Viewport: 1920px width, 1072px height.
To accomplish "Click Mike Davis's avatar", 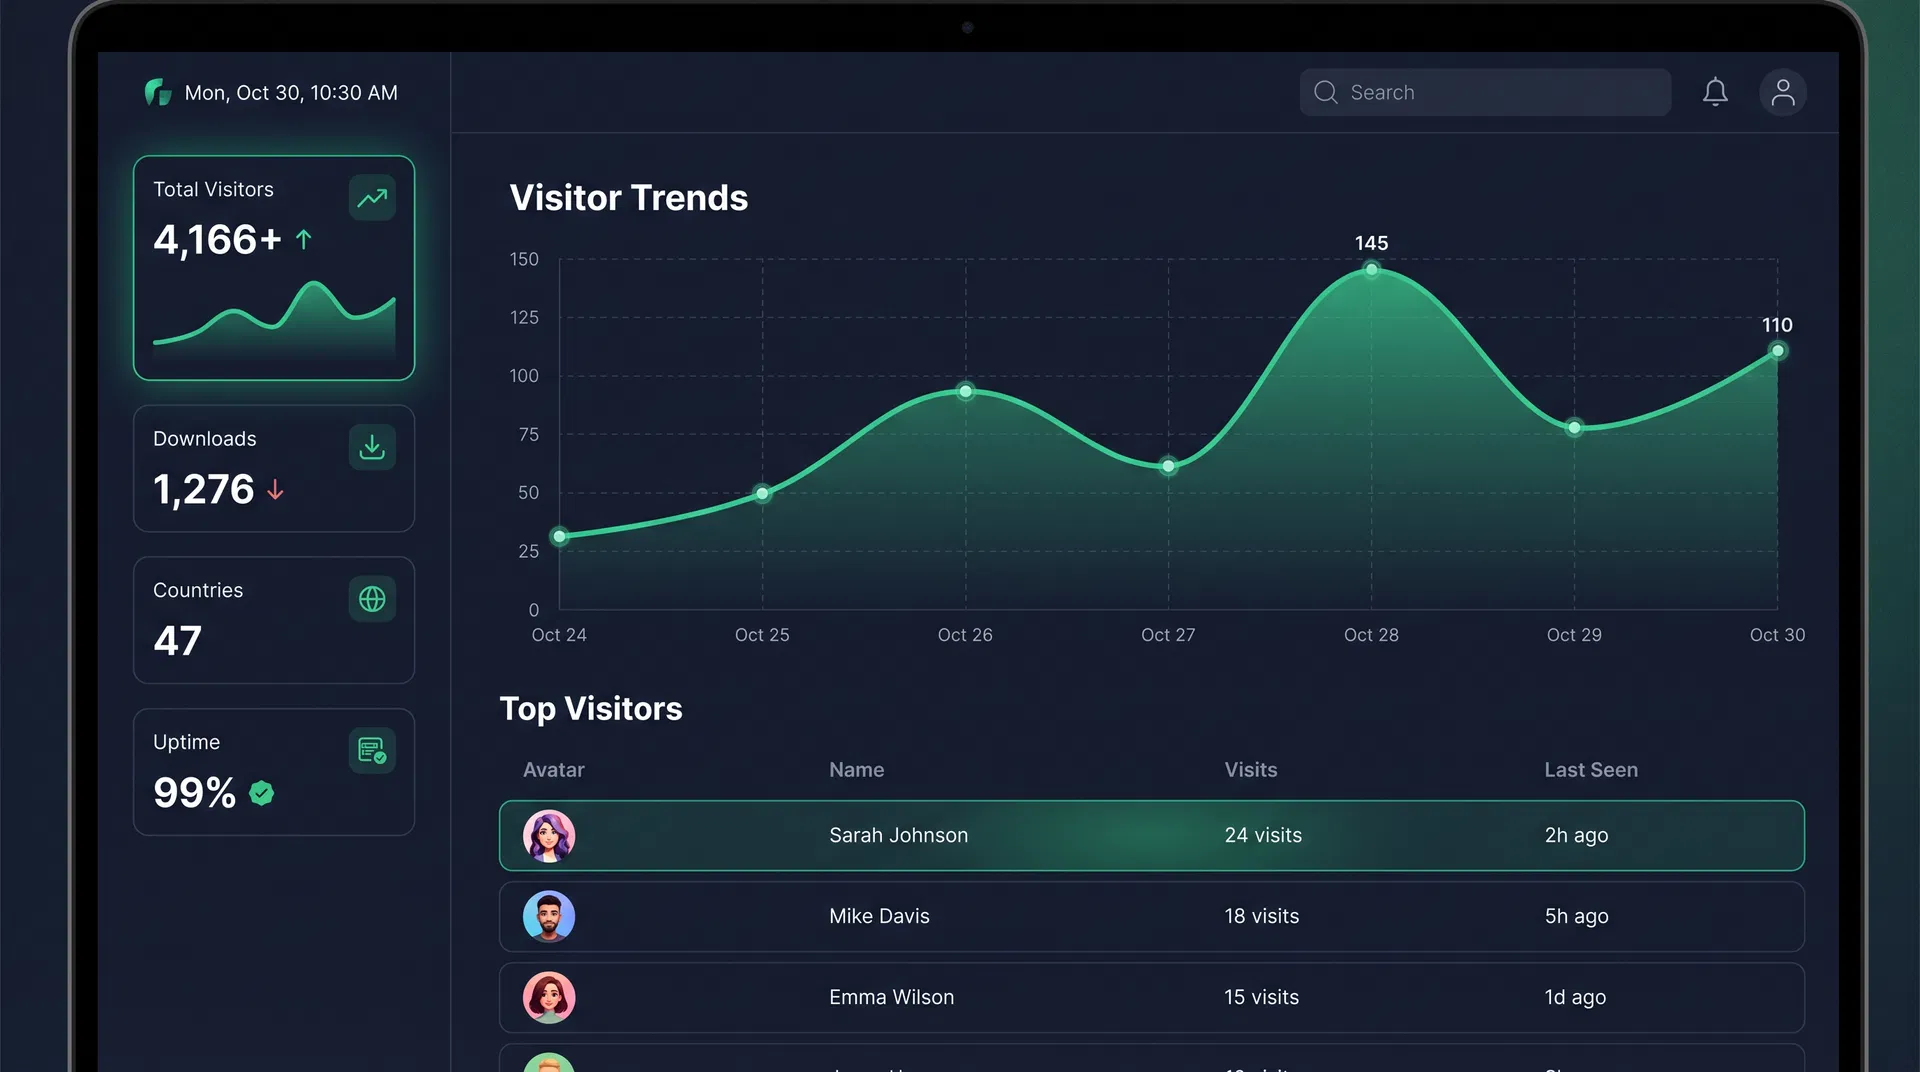I will tap(548, 916).
